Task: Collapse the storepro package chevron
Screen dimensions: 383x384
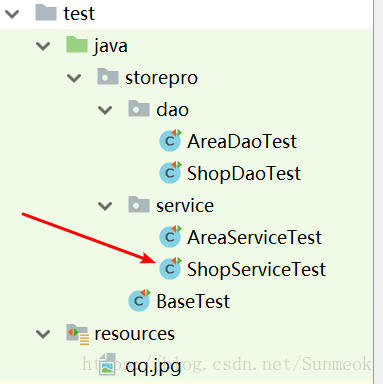Action: pos(74,78)
